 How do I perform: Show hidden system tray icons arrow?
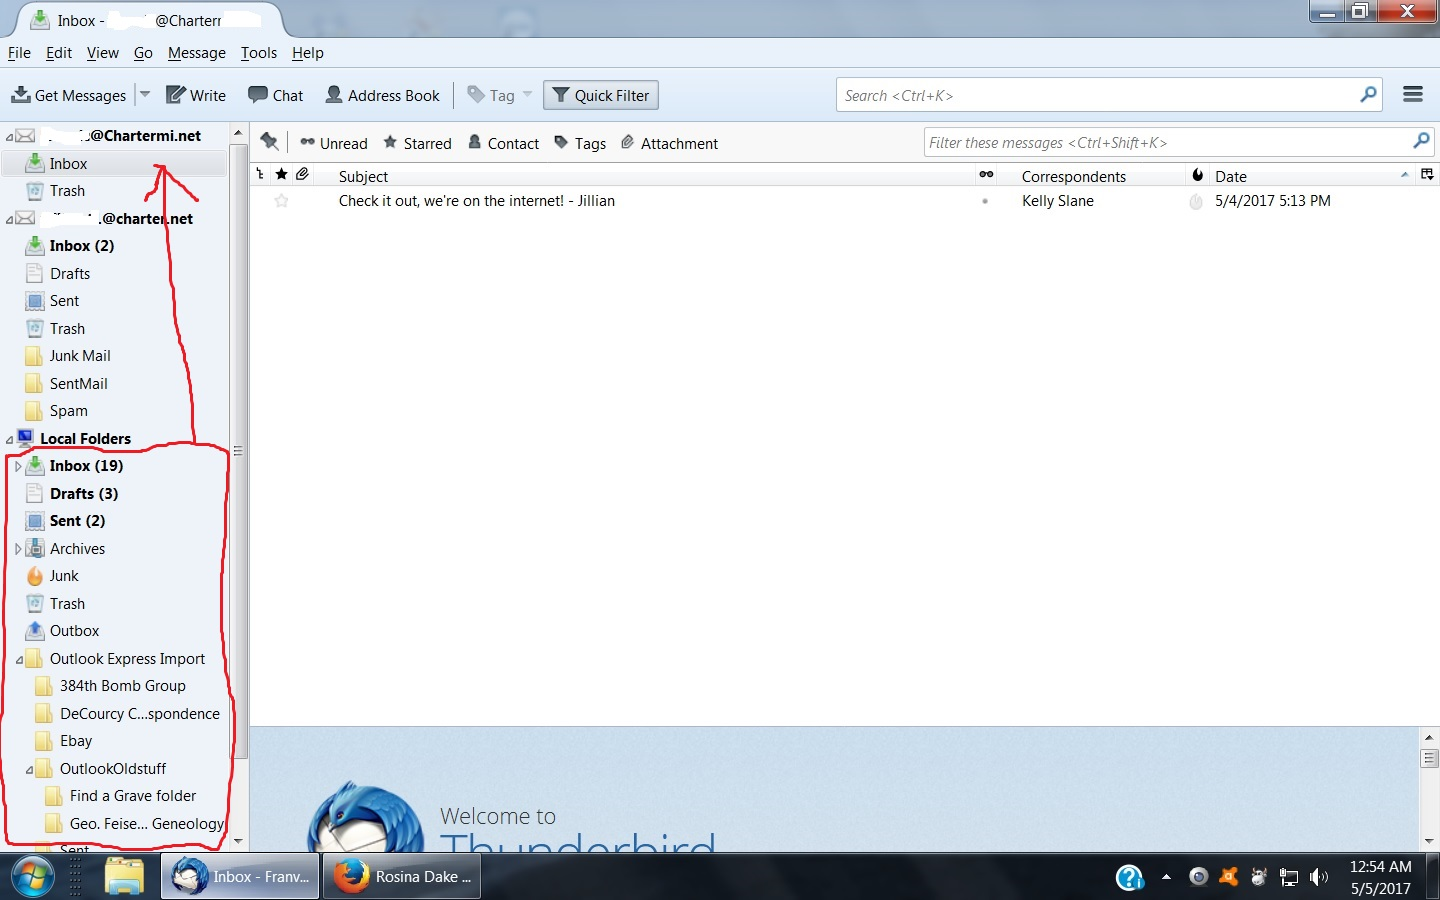[x=1166, y=877]
